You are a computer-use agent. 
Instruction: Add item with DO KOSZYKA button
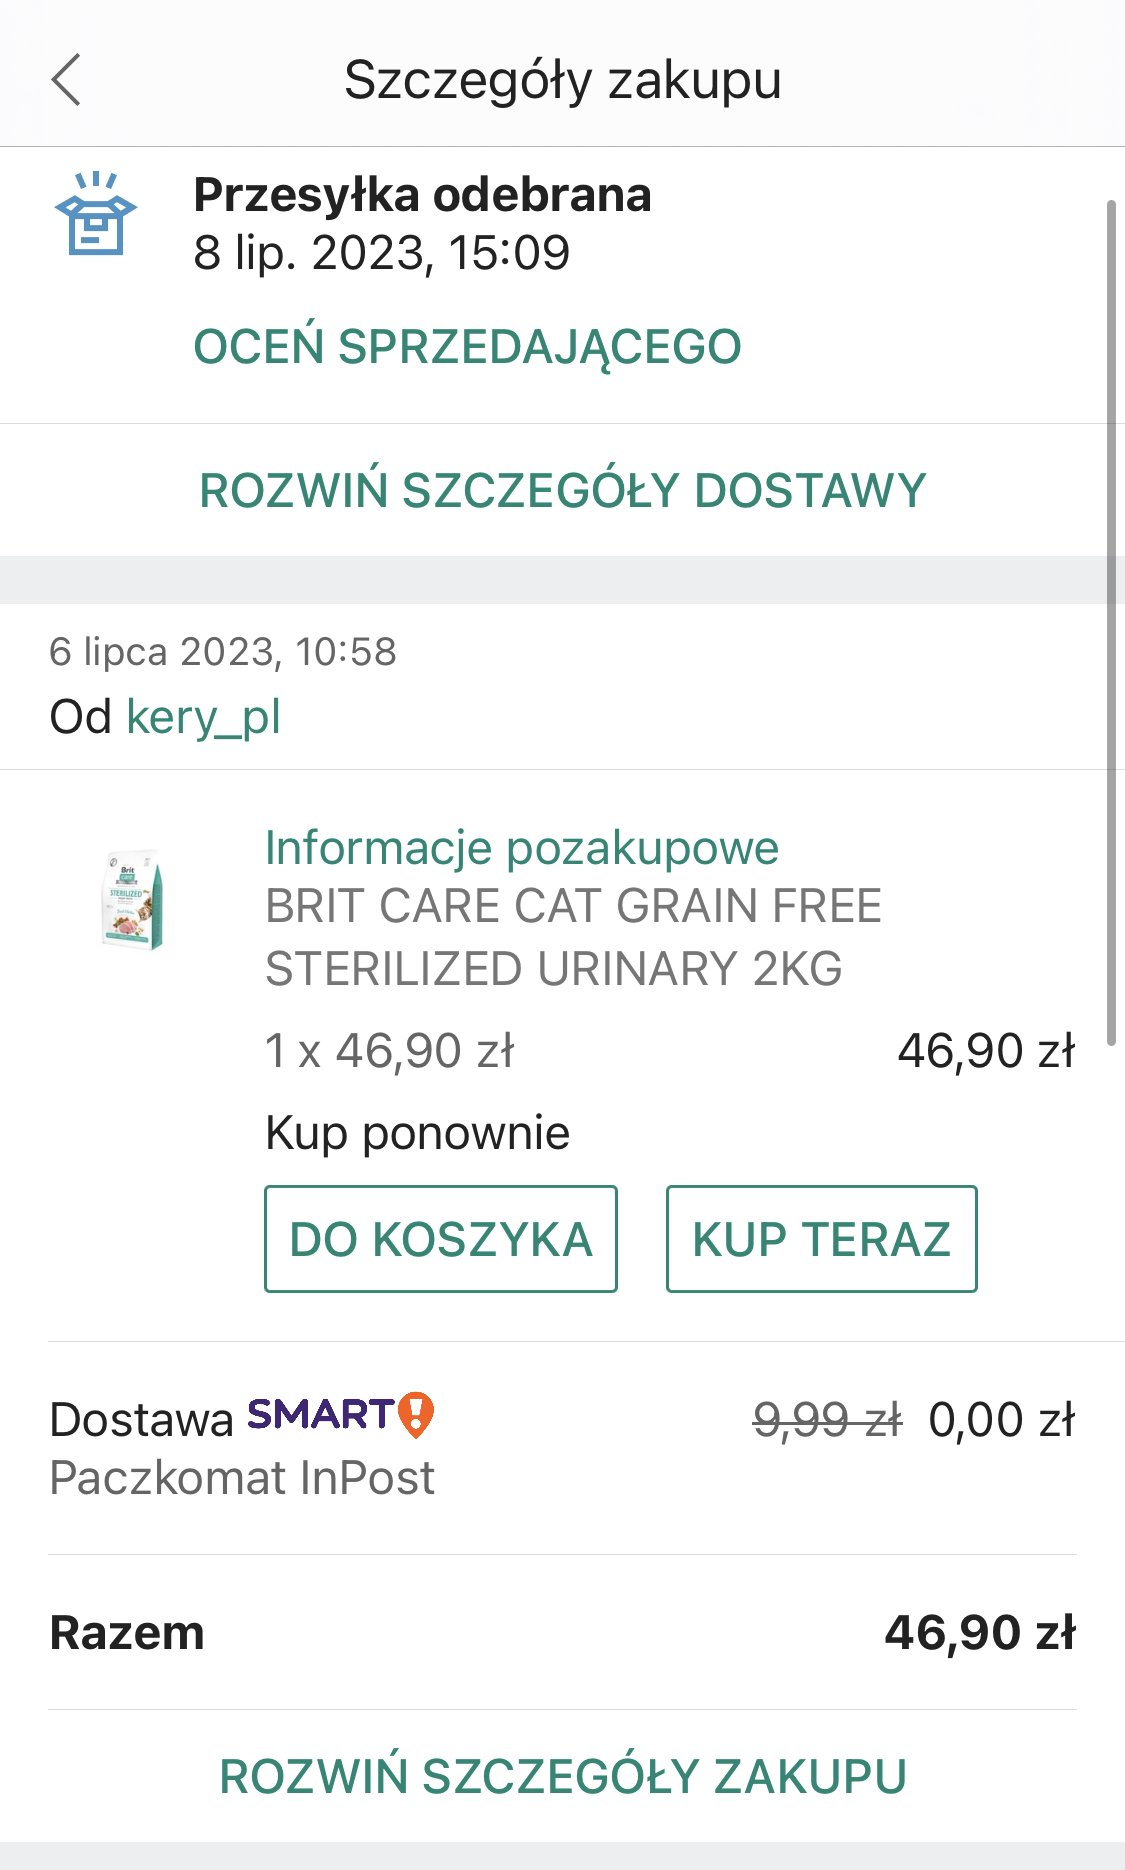point(441,1239)
